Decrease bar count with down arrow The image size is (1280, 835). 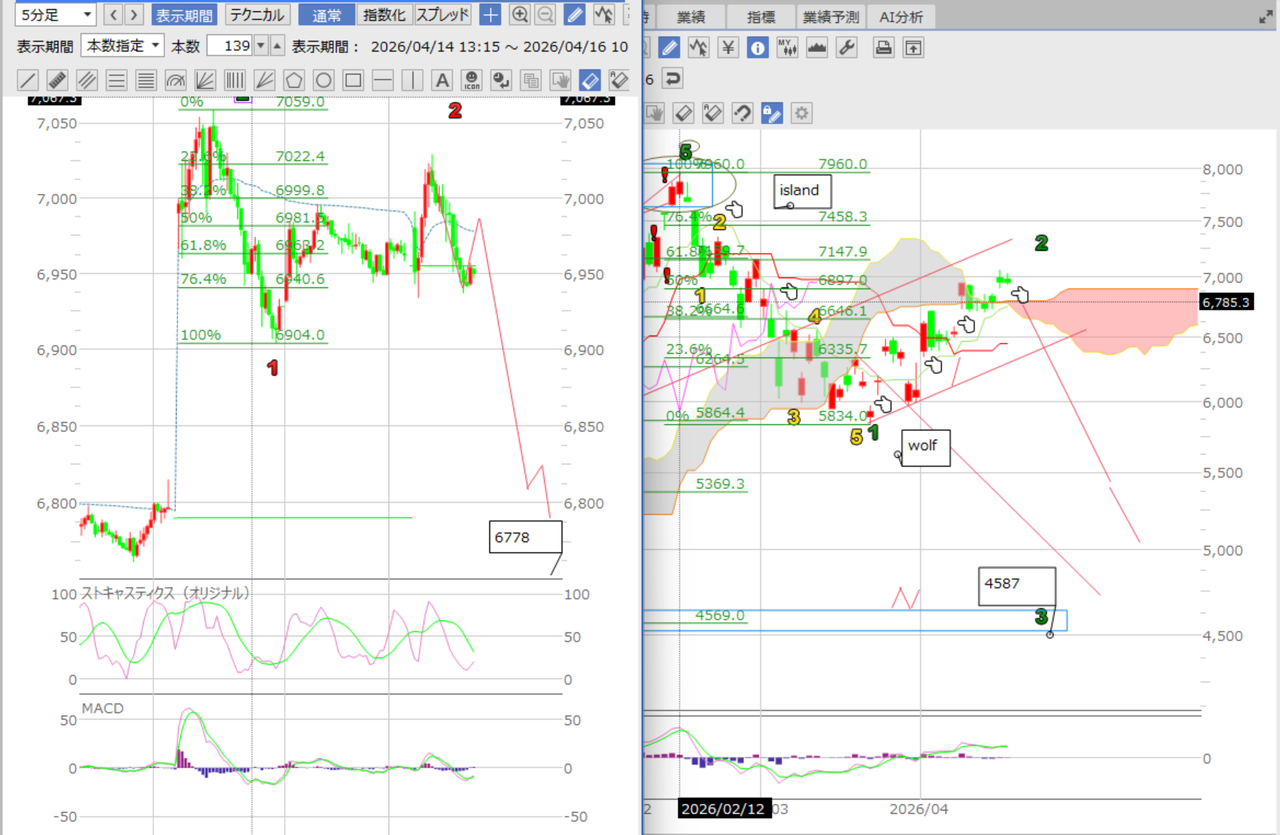click(x=261, y=46)
